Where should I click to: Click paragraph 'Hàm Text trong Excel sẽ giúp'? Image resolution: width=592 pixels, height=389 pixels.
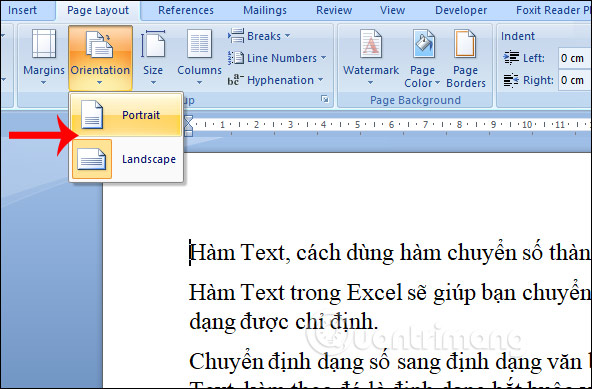(389, 293)
